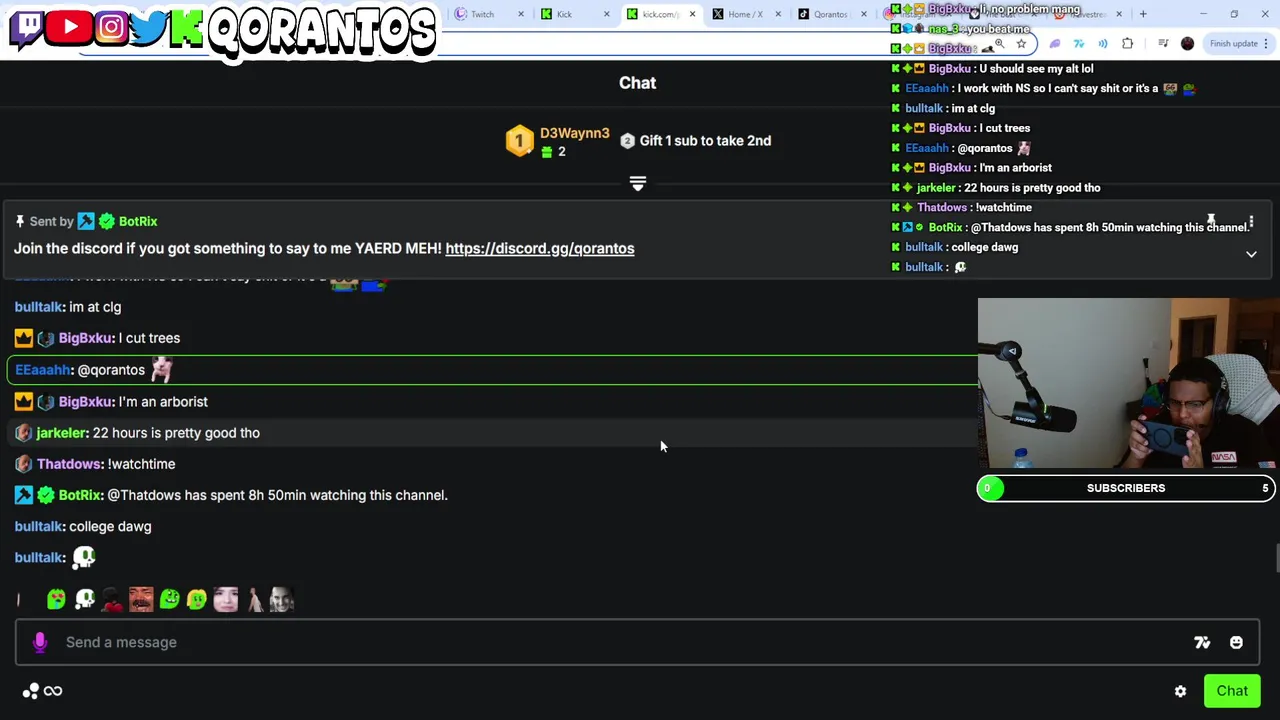This screenshot has width=1280, height=720.
Task: Insert the black-and-white man face emote
Action: 282,600
